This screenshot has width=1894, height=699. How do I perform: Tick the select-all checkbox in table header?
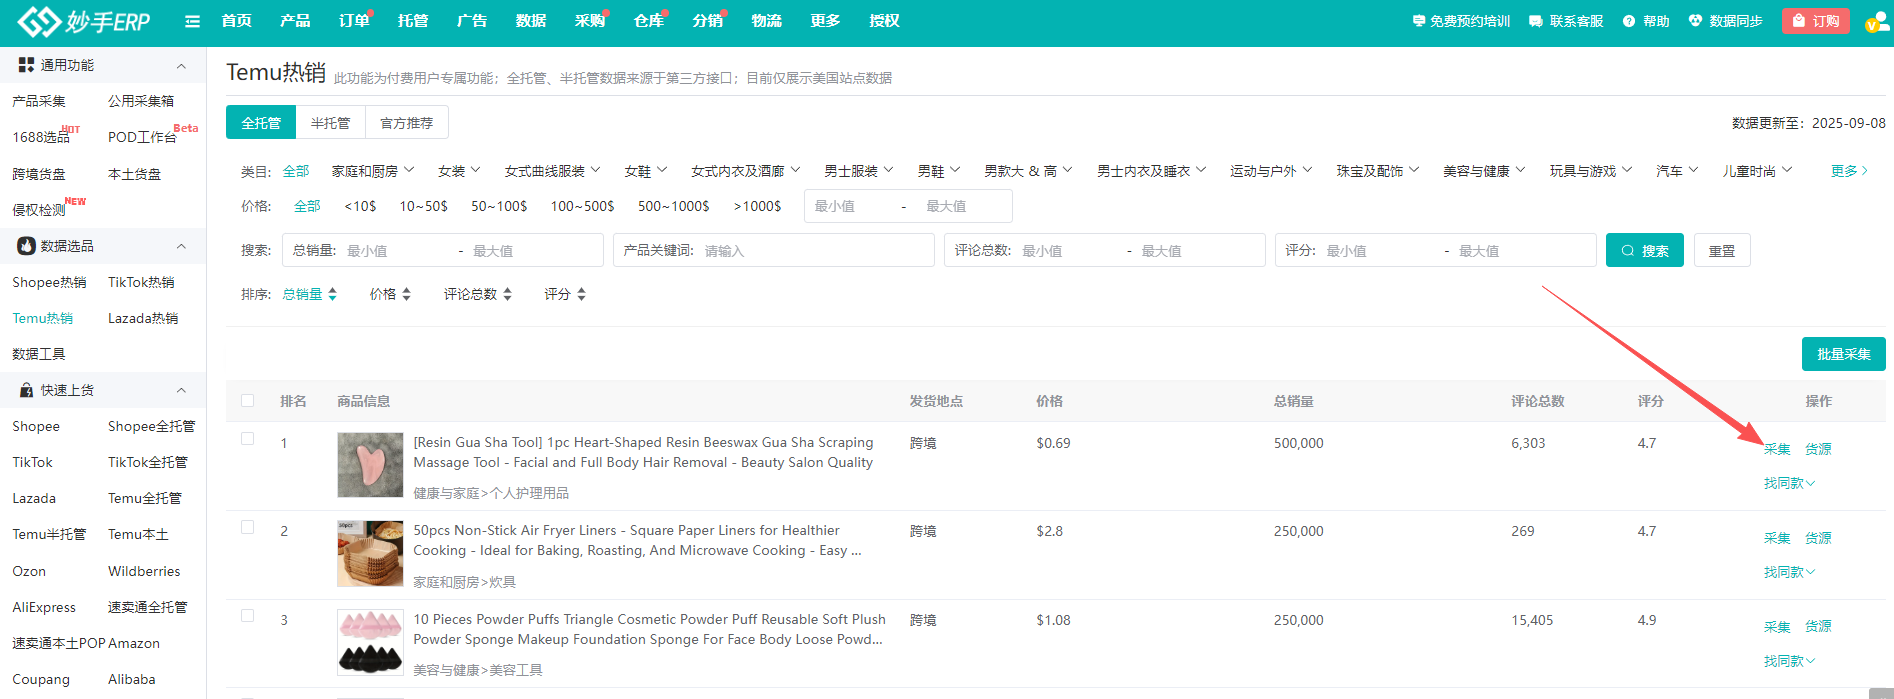pos(247,401)
